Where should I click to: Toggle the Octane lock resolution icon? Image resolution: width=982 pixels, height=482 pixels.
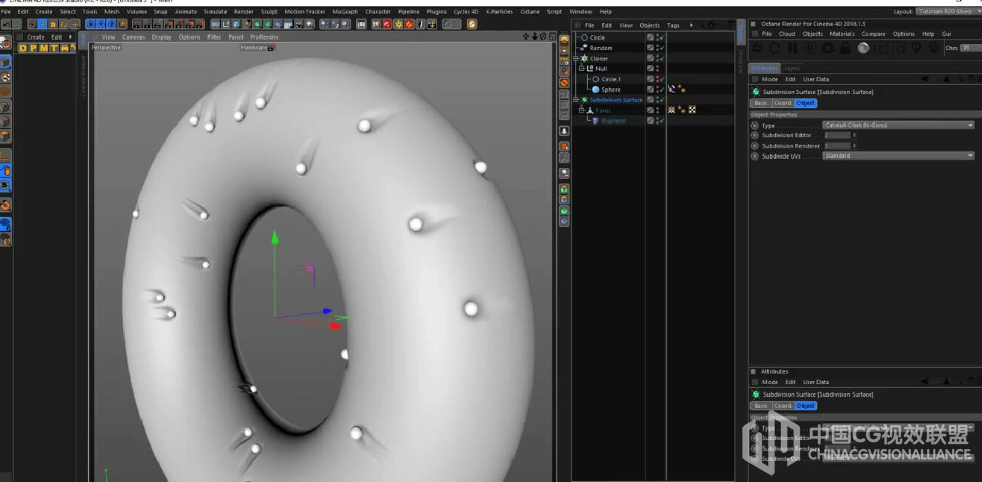[x=845, y=48]
